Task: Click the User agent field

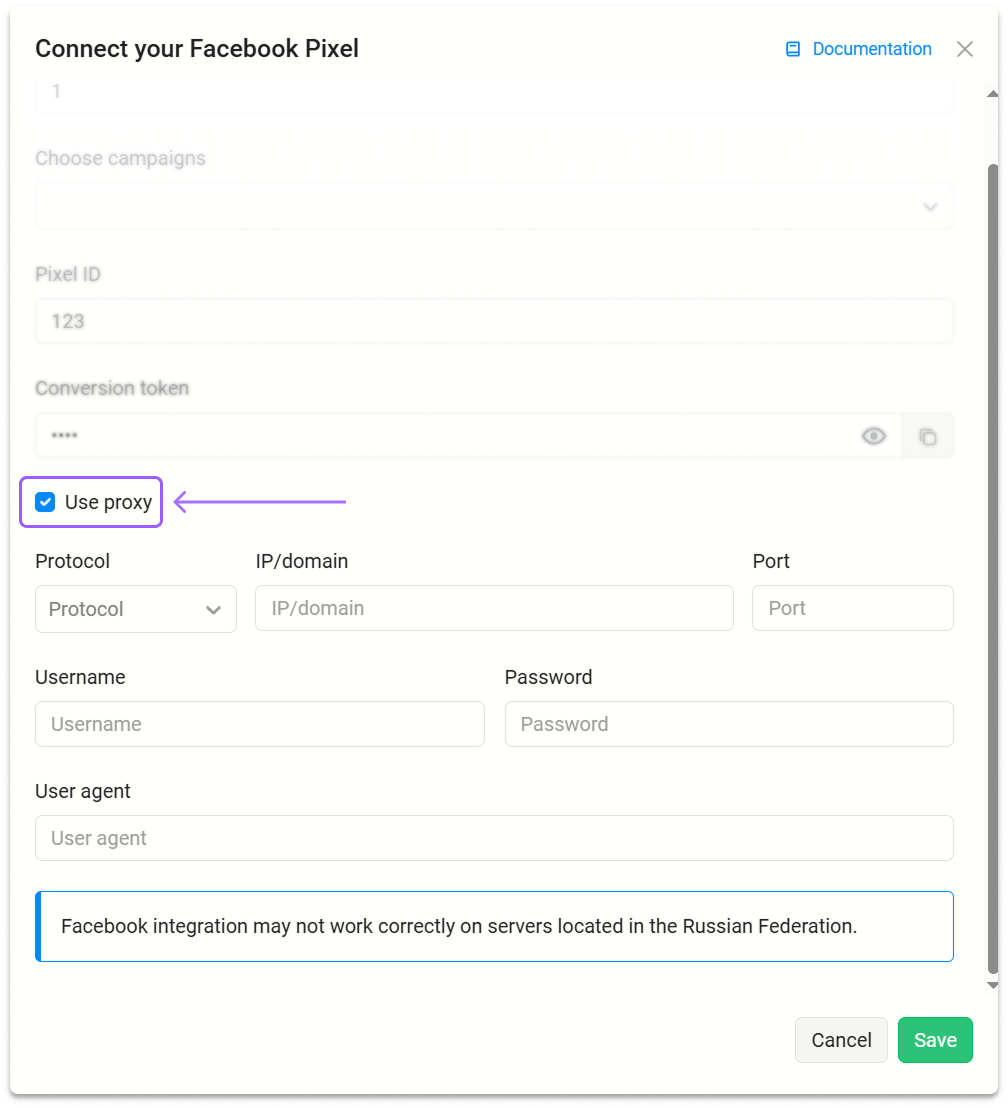Action: tap(494, 838)
